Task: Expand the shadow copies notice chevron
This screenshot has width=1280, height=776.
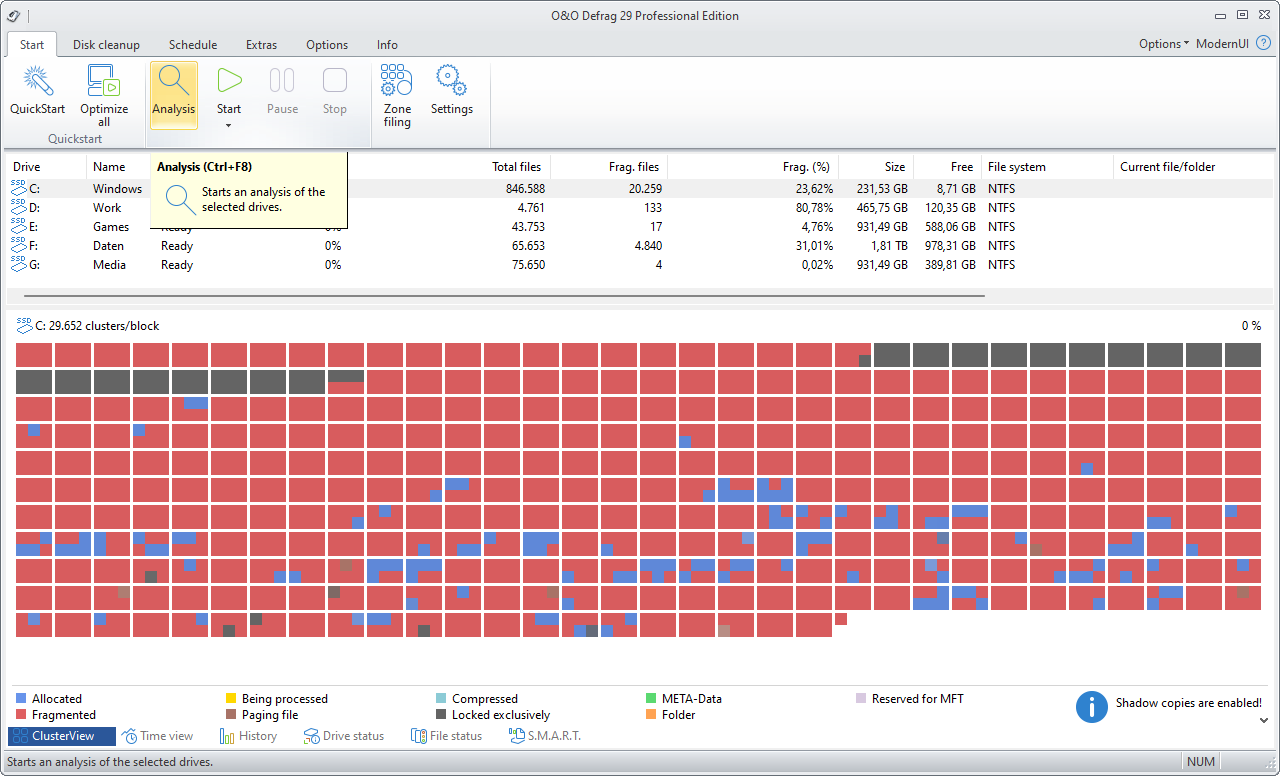Action: pos(1264,720)
